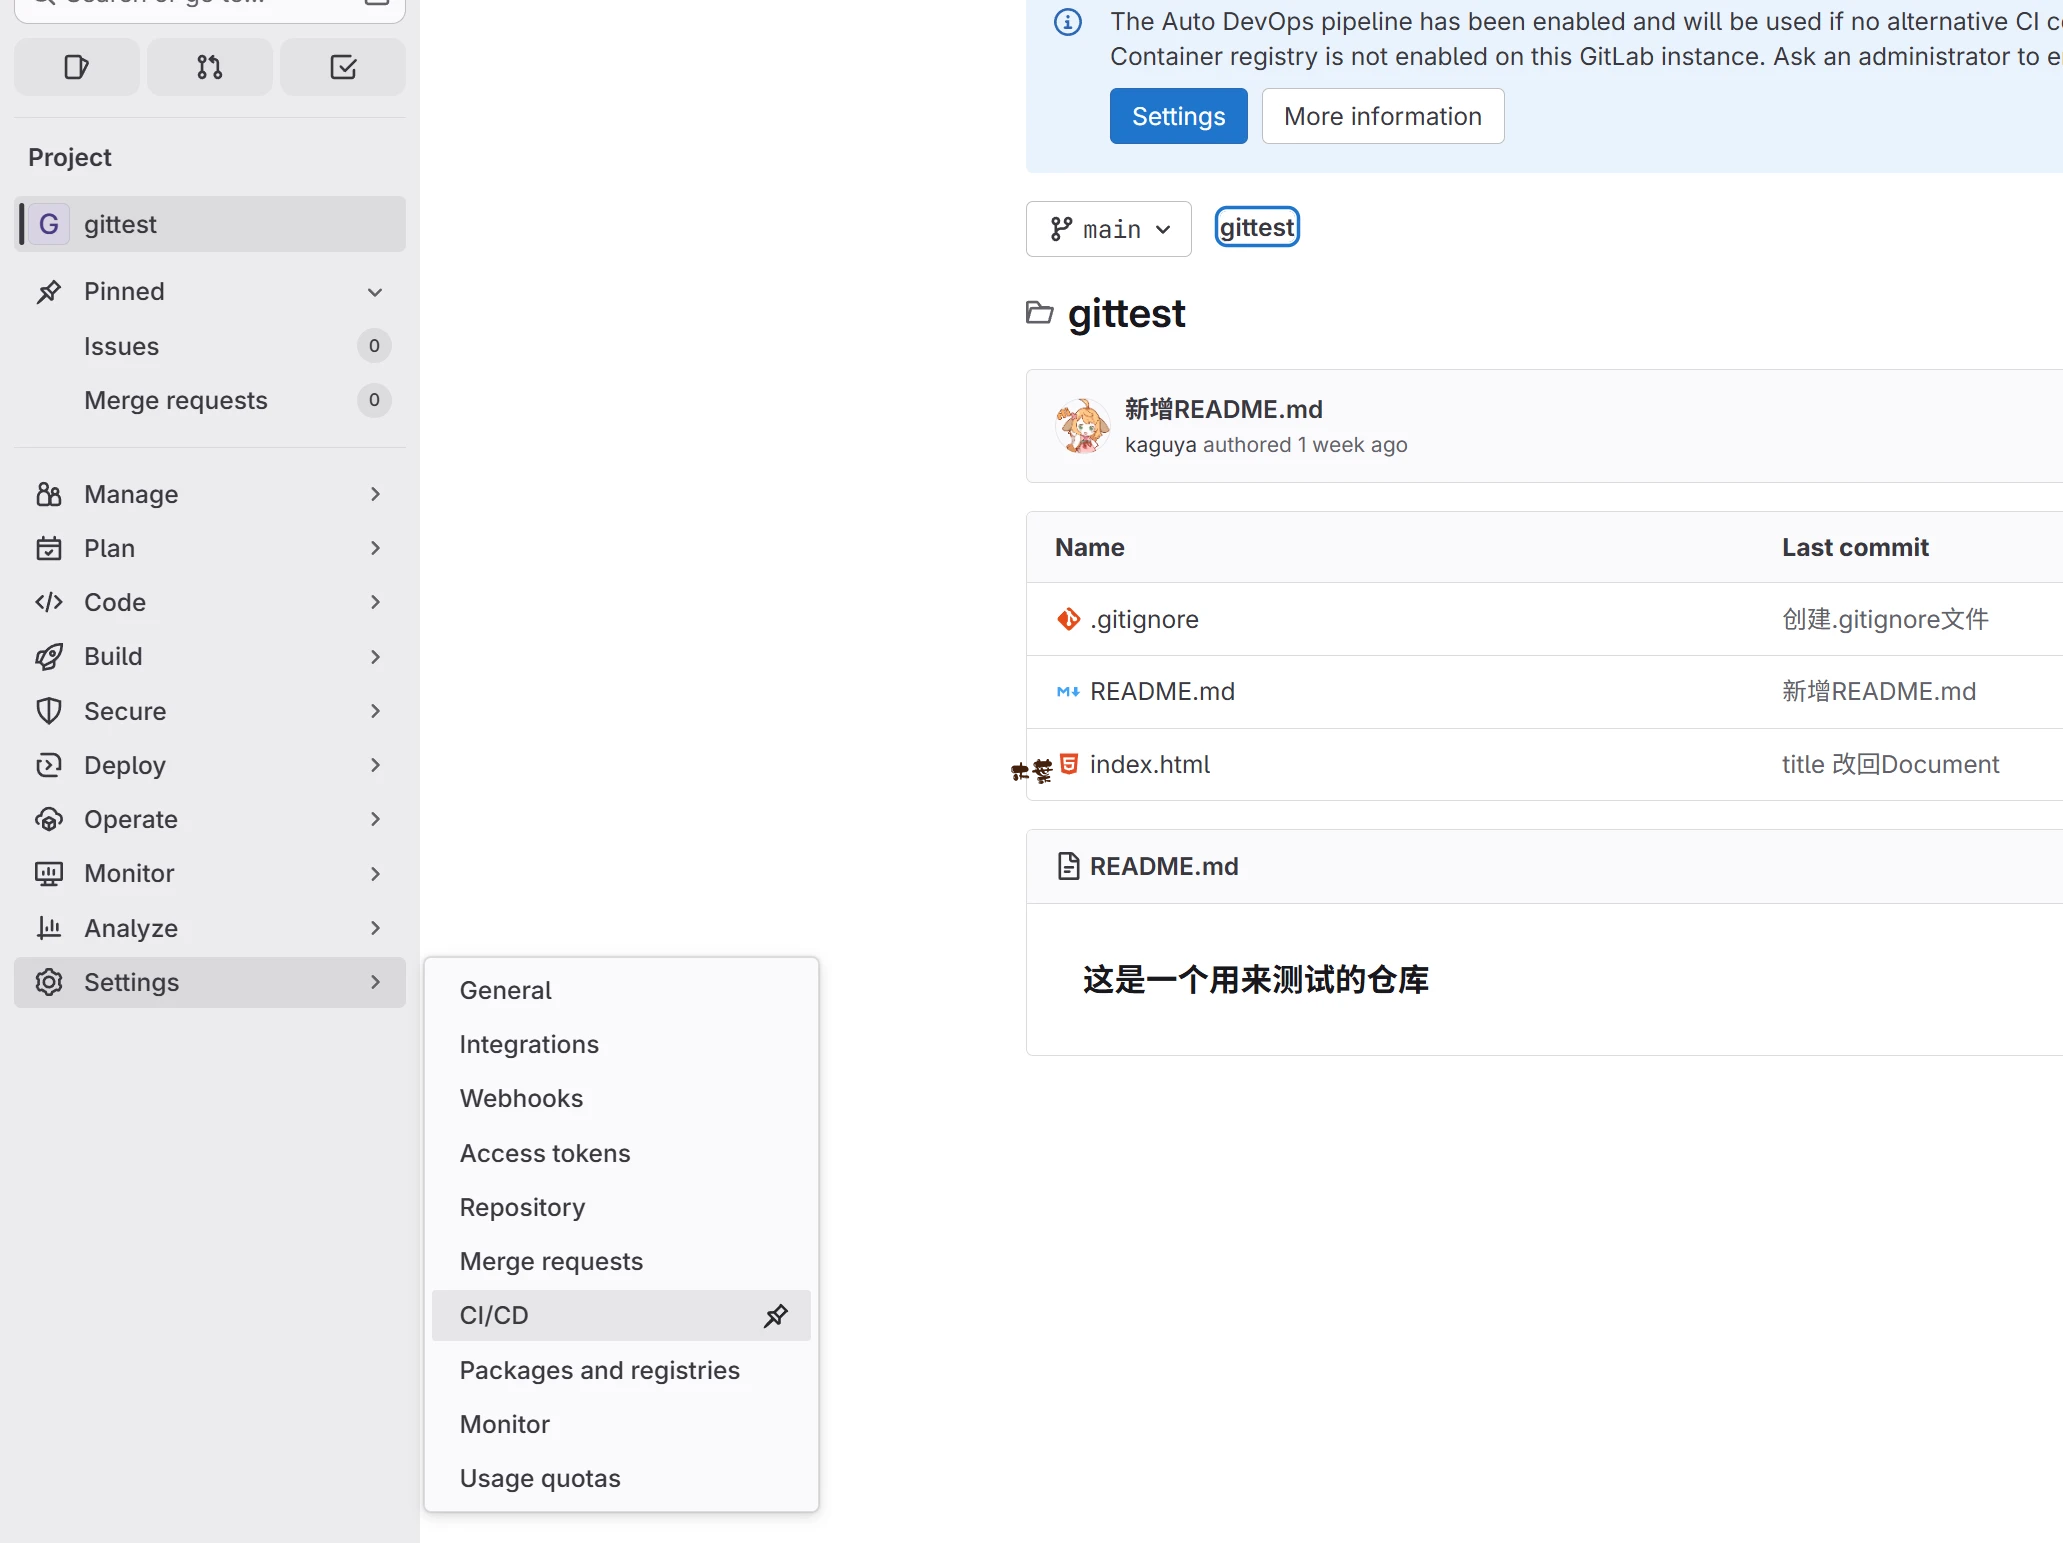Click the blue Settings button in banner

(1178, 116)
